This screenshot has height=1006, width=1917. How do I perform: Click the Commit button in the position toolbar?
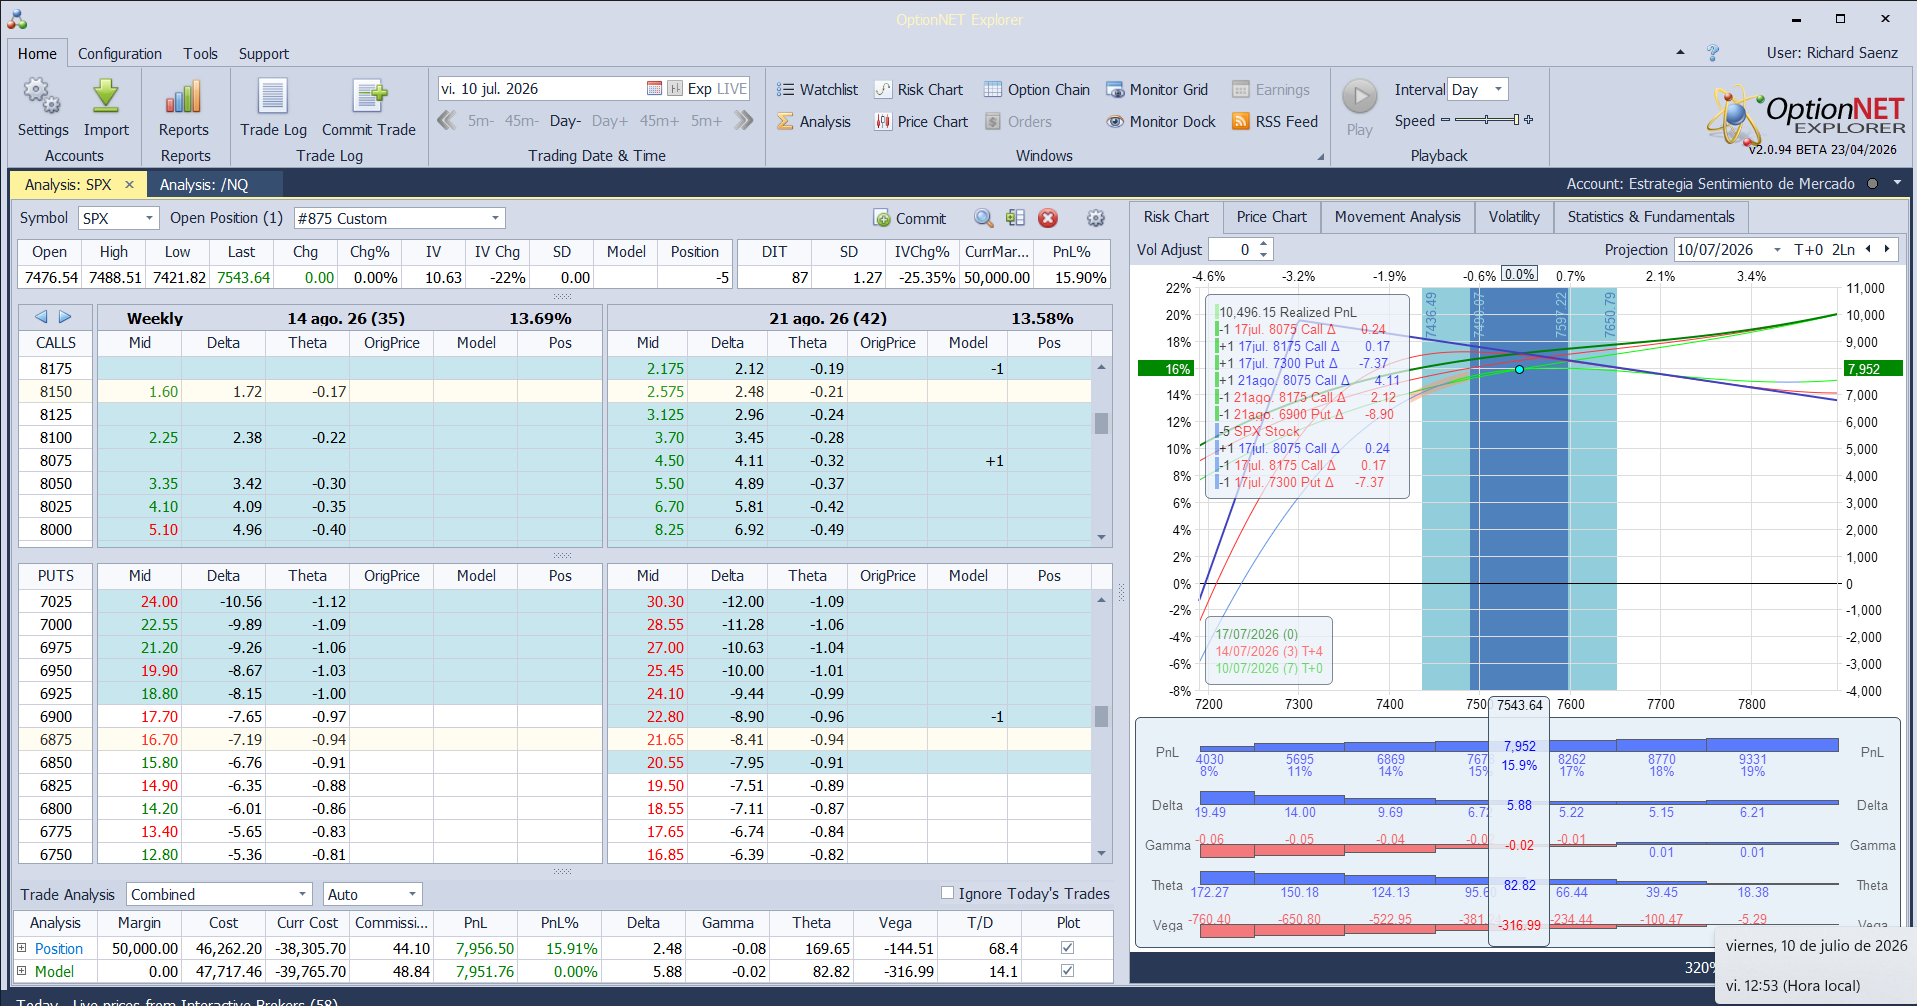point(909,219)
